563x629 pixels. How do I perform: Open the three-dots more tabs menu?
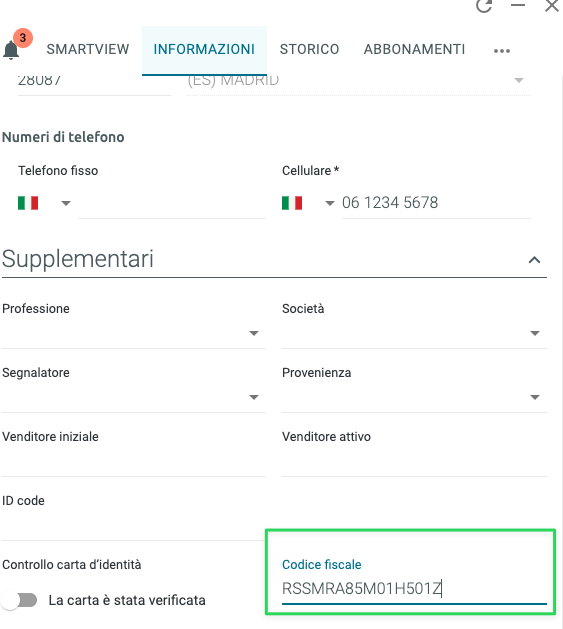pos(502,51)
